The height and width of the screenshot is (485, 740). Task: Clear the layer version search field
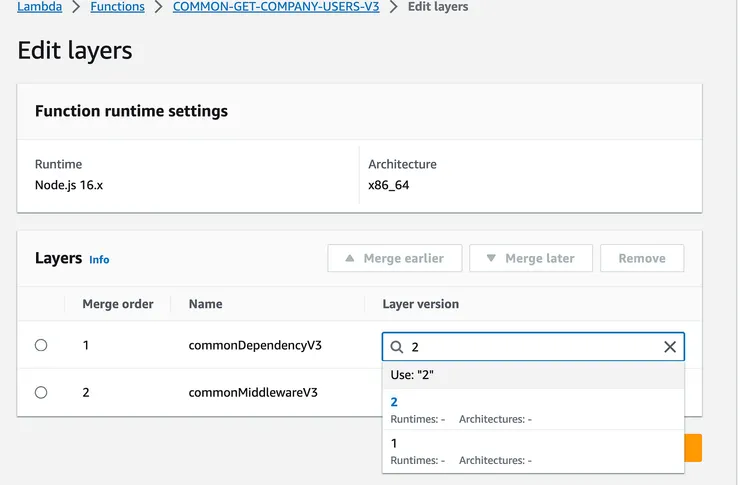(670, 347)
